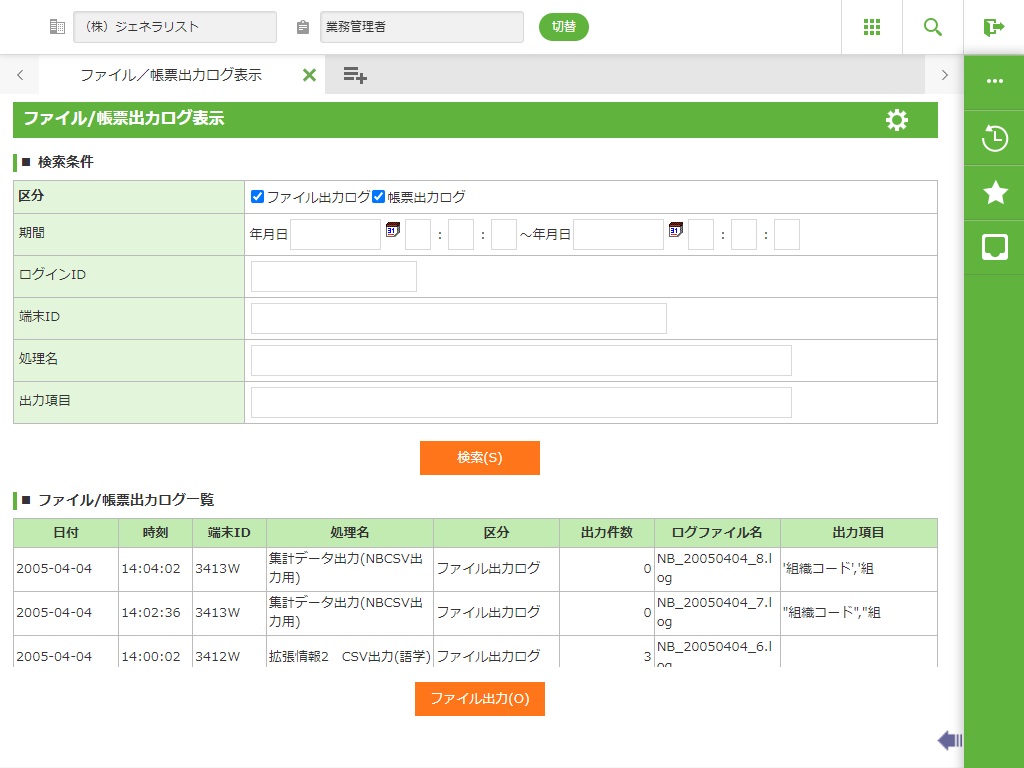Open favorites star icon in sidebar
The height and width of the screenshot is (768, 1024).
pos(995,192)
